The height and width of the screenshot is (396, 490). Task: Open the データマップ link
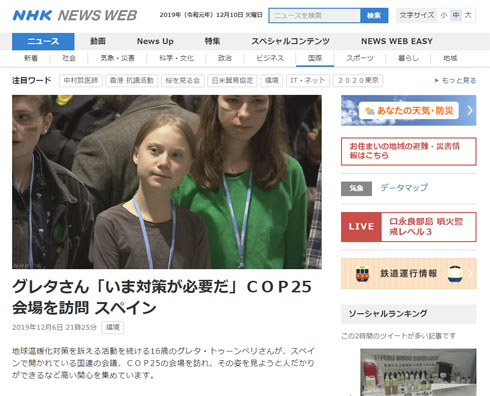(x=404, y=188)
